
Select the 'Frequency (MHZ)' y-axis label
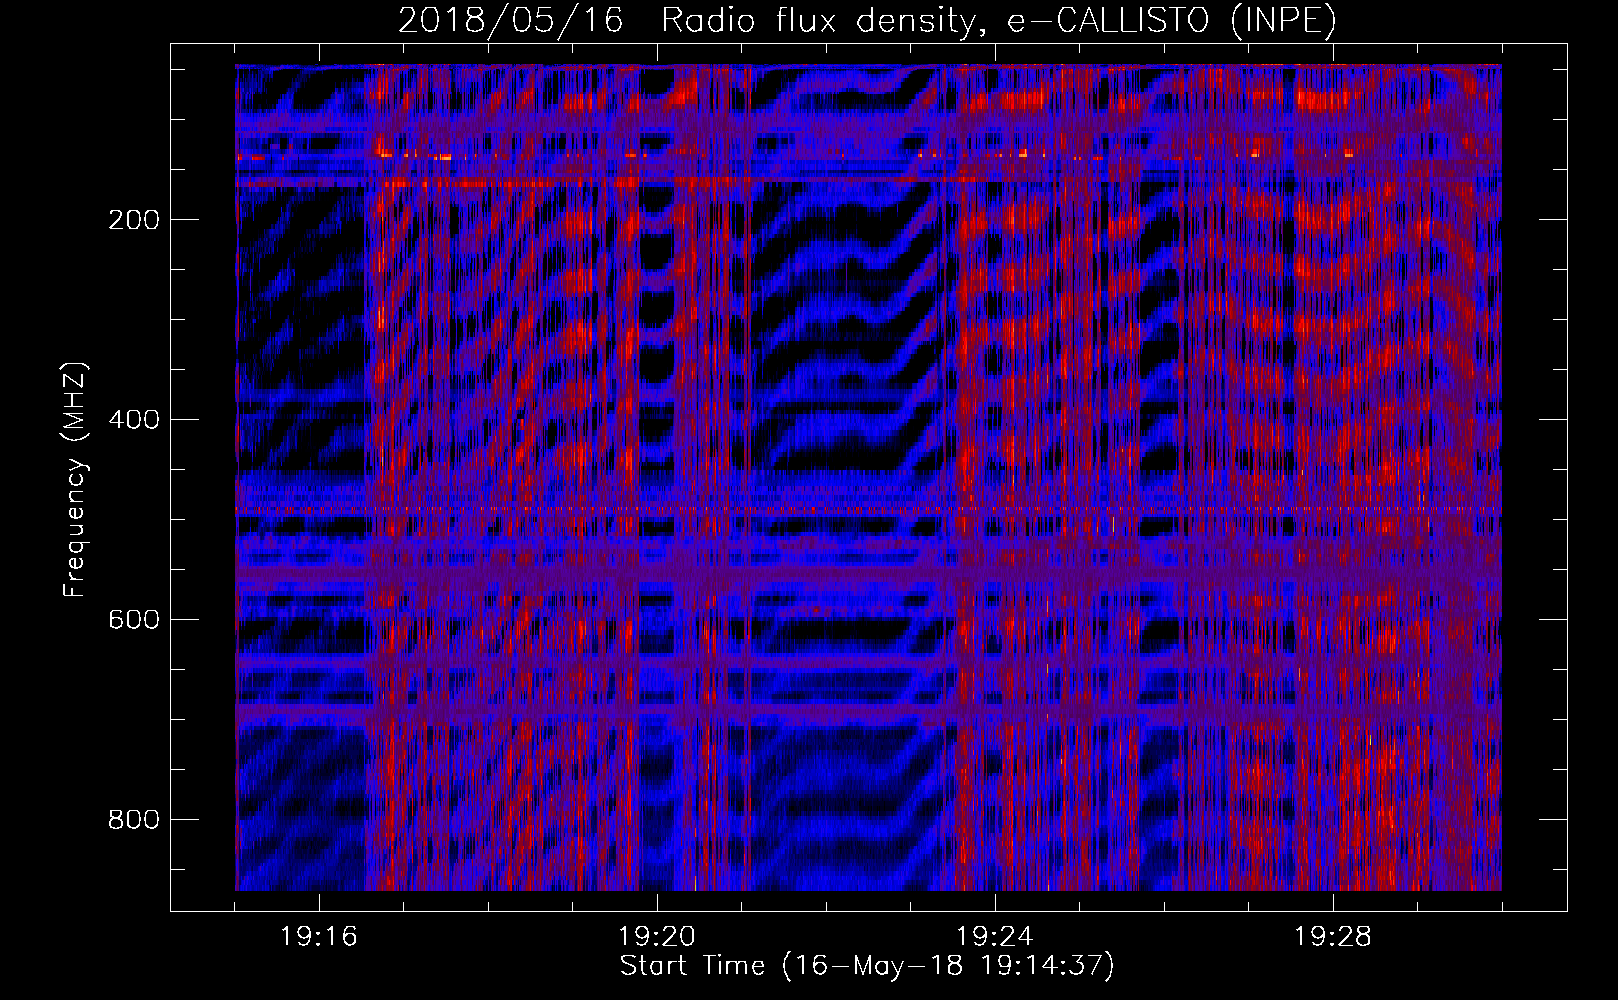tap(75, 480)
